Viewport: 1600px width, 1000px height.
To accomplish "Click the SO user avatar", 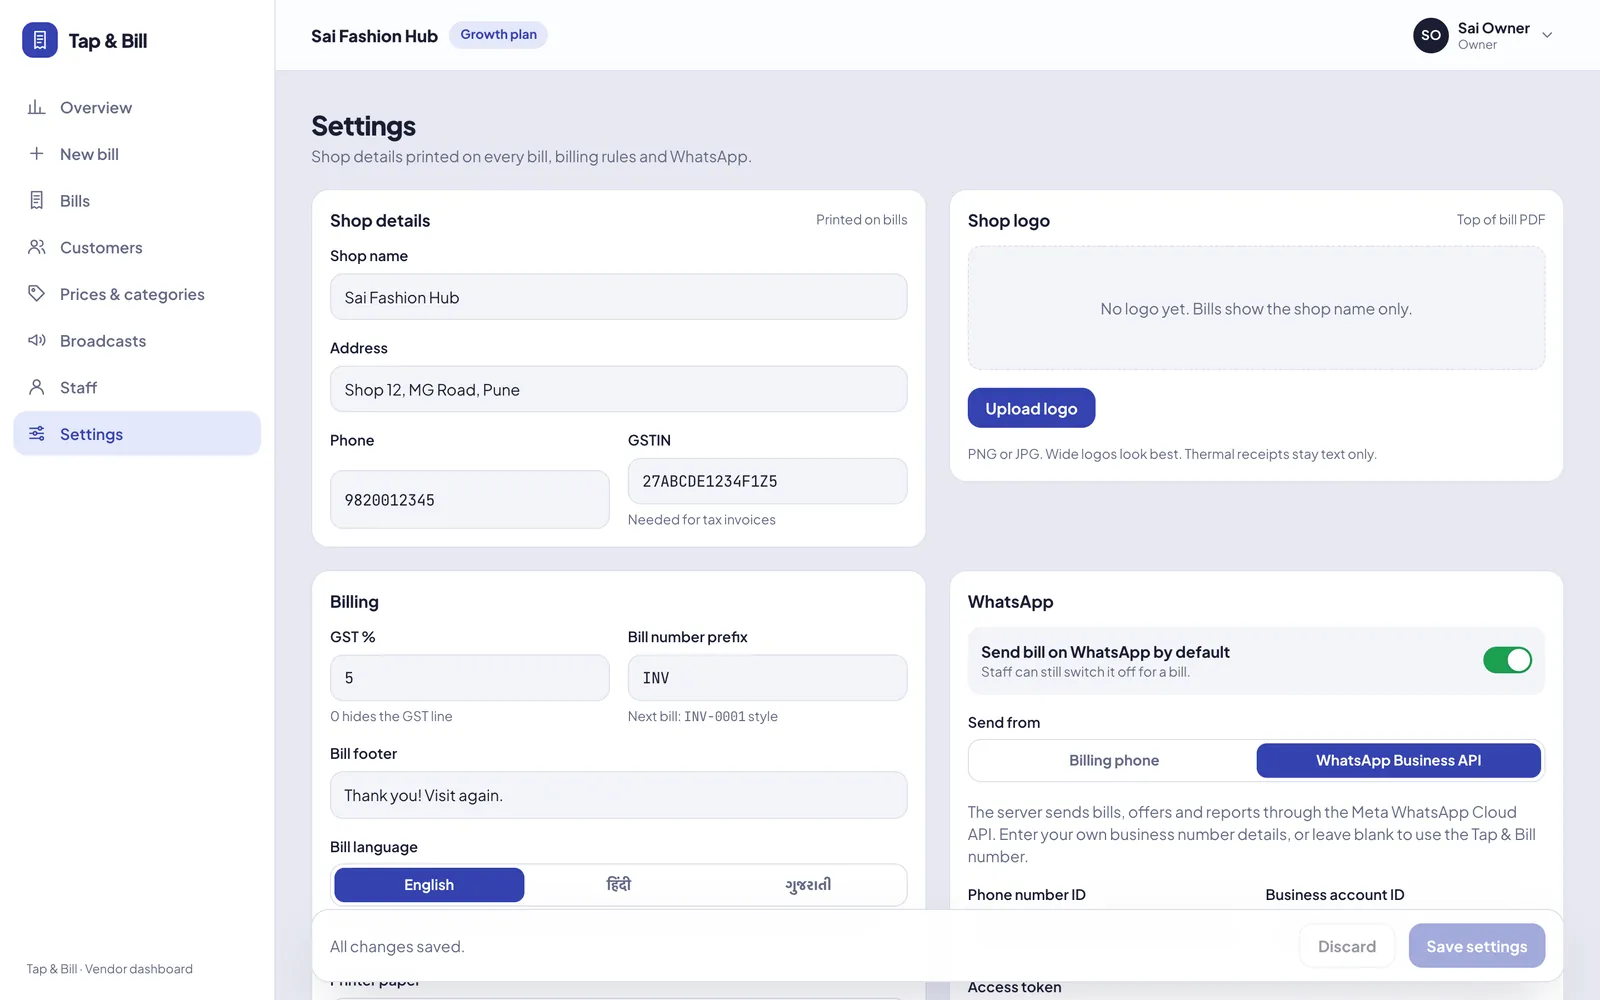I will point(1431,35).
